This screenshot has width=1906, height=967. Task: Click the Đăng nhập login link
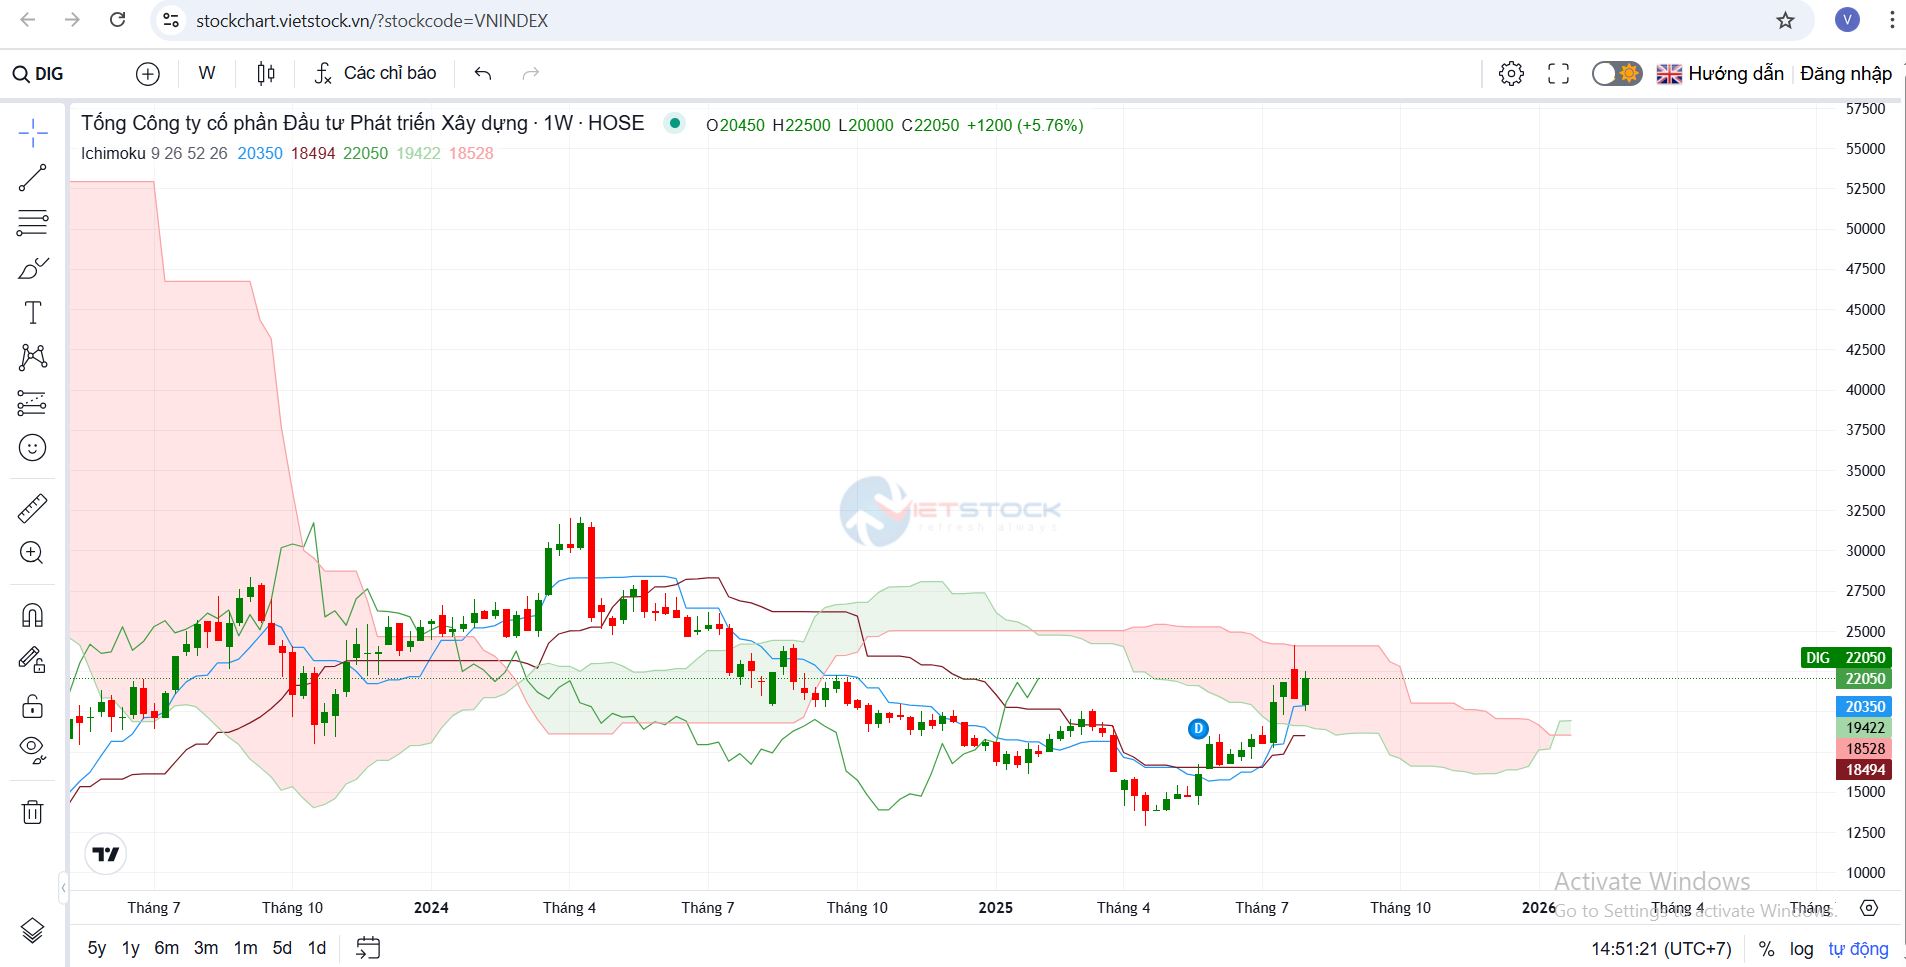coord(1846,73)
